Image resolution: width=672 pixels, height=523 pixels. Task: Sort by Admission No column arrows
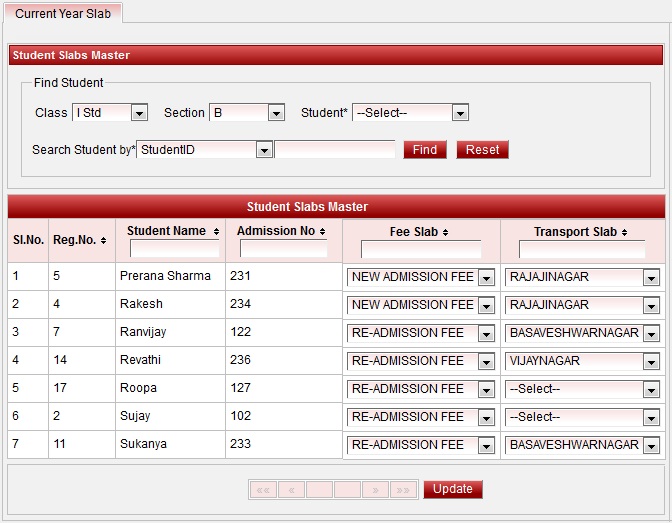tap(322, 231)
